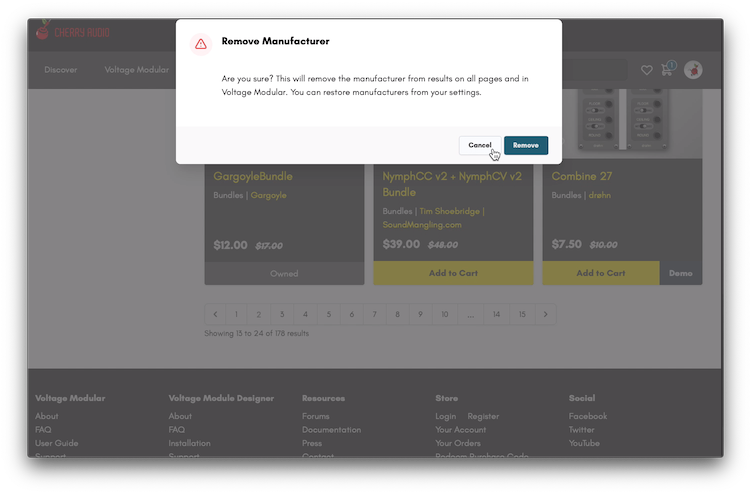751x494 pixels.
Task: Open Forums footer link
Action: pyautogui.click(x=316, y=416)
